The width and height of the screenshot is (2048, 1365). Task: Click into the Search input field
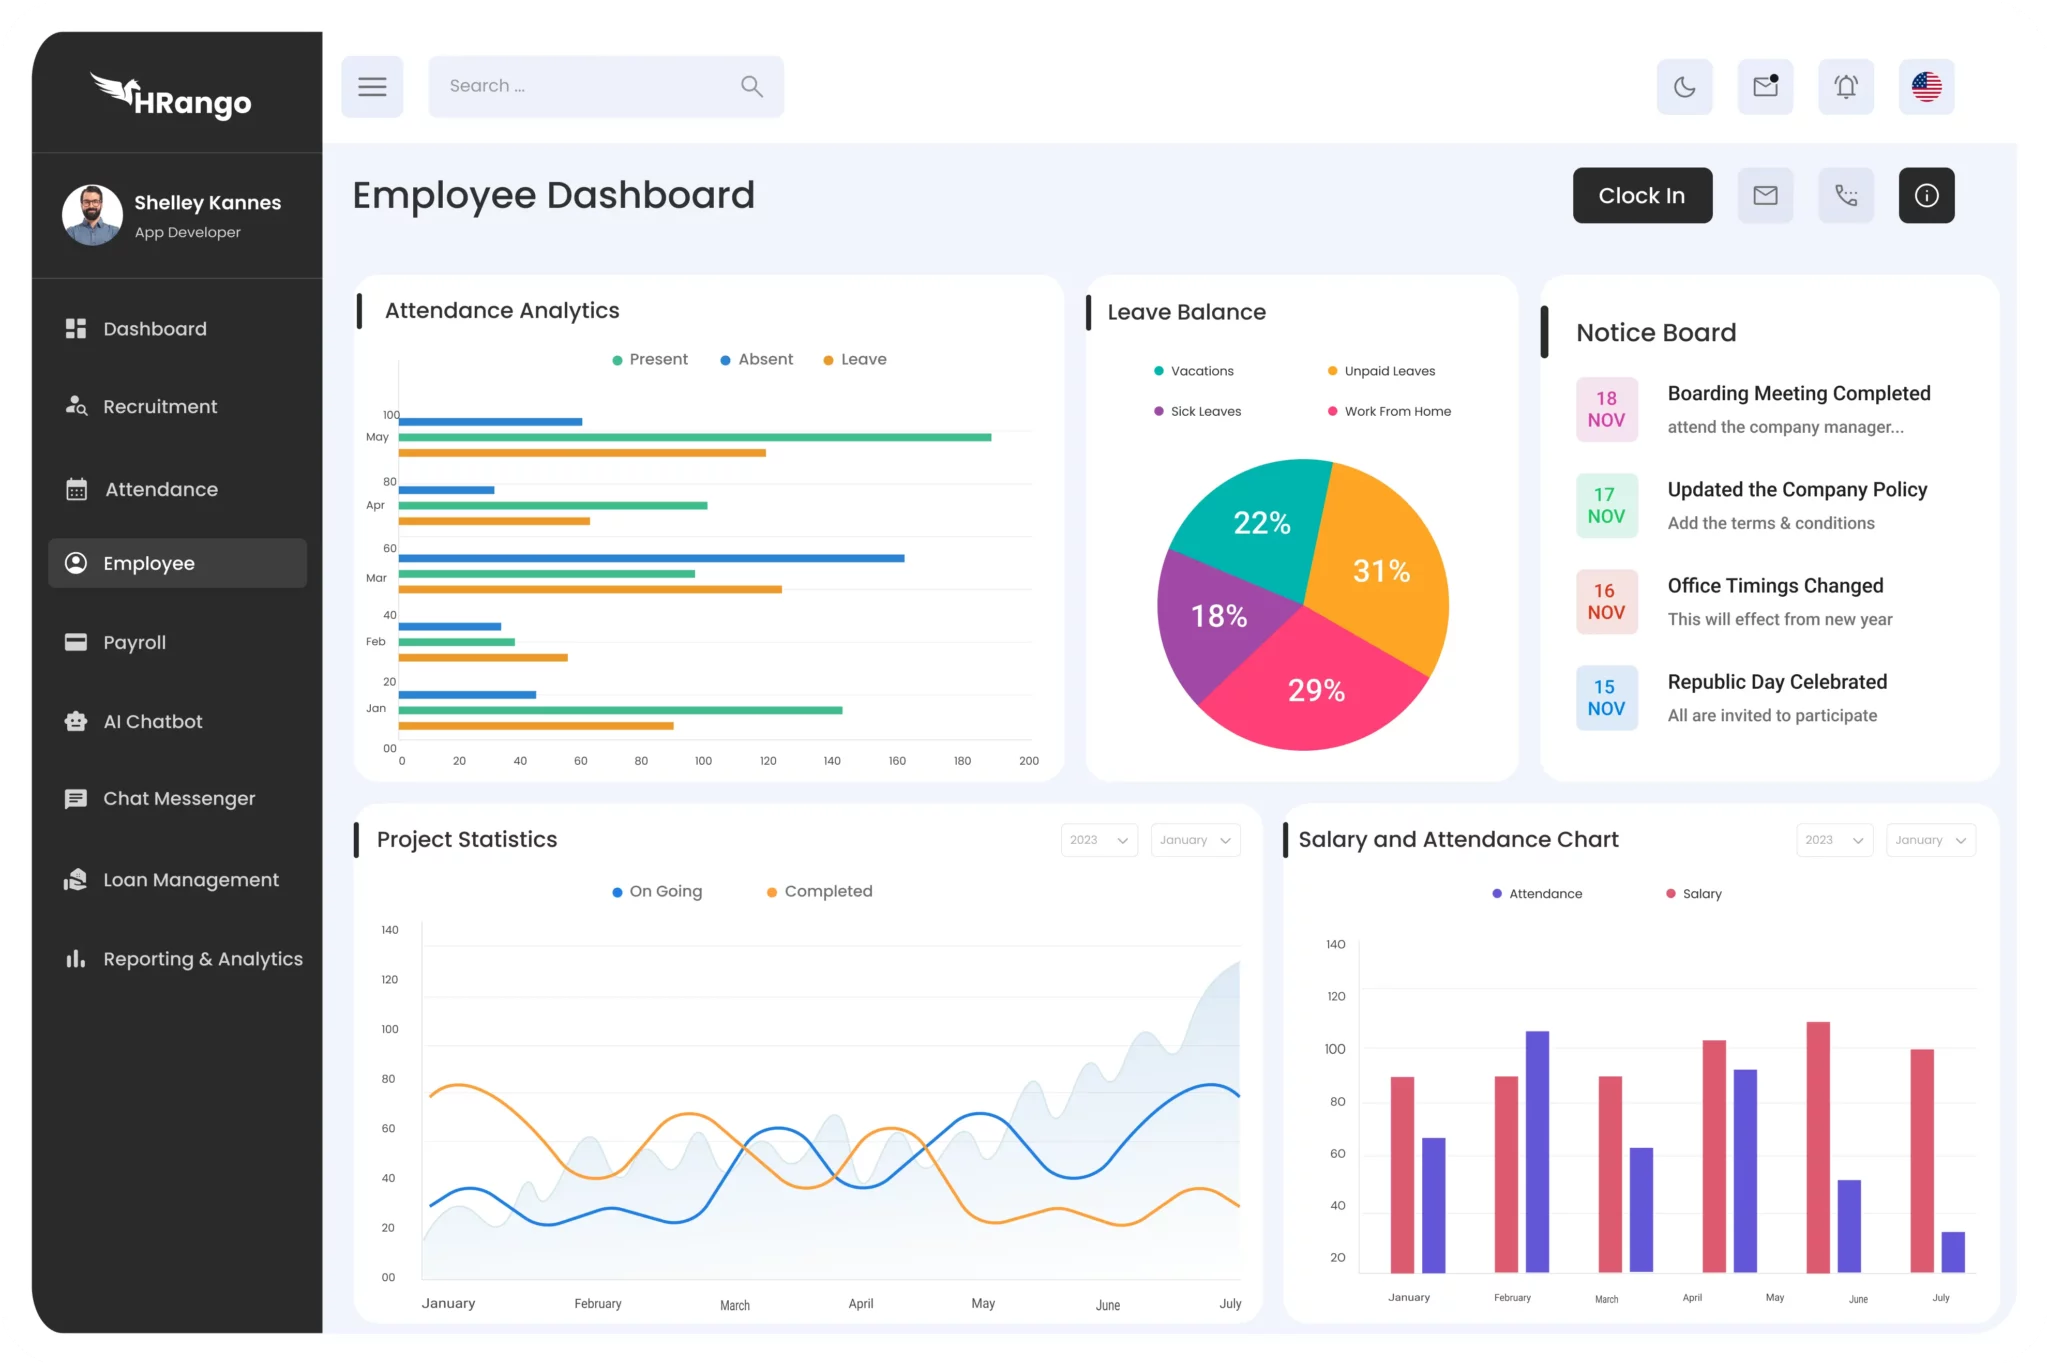(x=585, y=87)
